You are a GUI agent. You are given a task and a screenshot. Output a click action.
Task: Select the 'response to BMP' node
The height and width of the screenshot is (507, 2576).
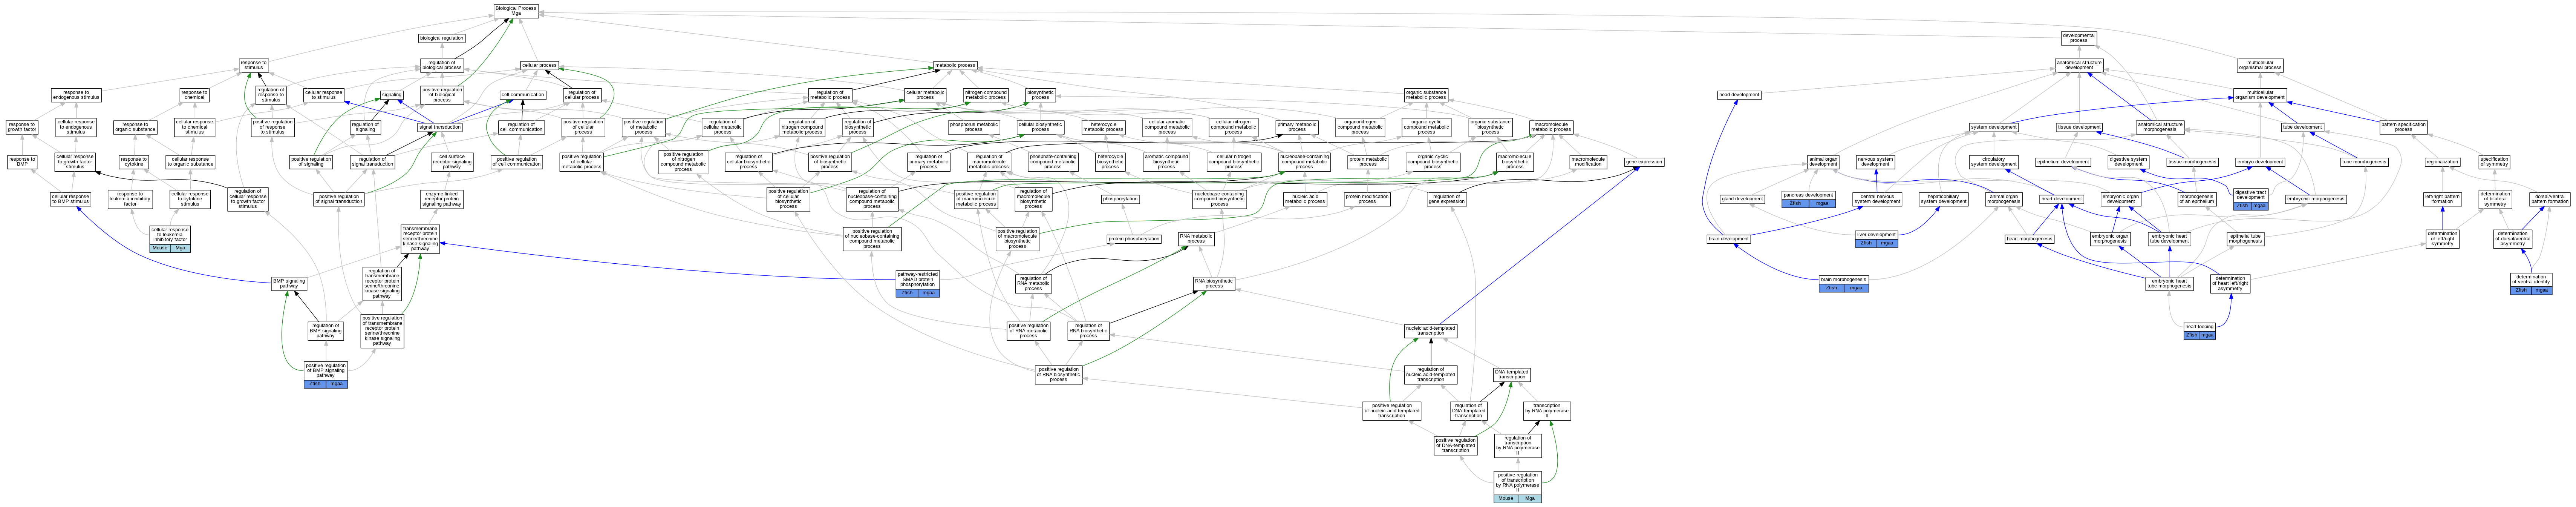pyautogui.click(x=22, y=162)
